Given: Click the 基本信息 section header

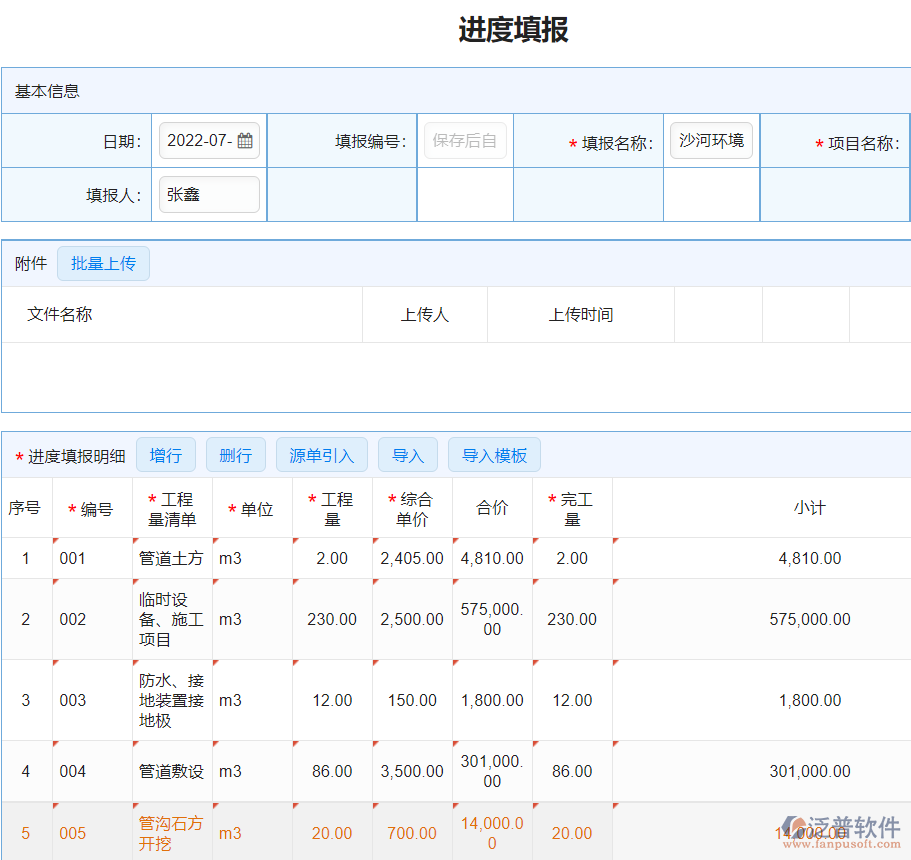Looking at the screenshot, I should click(41, 91).
